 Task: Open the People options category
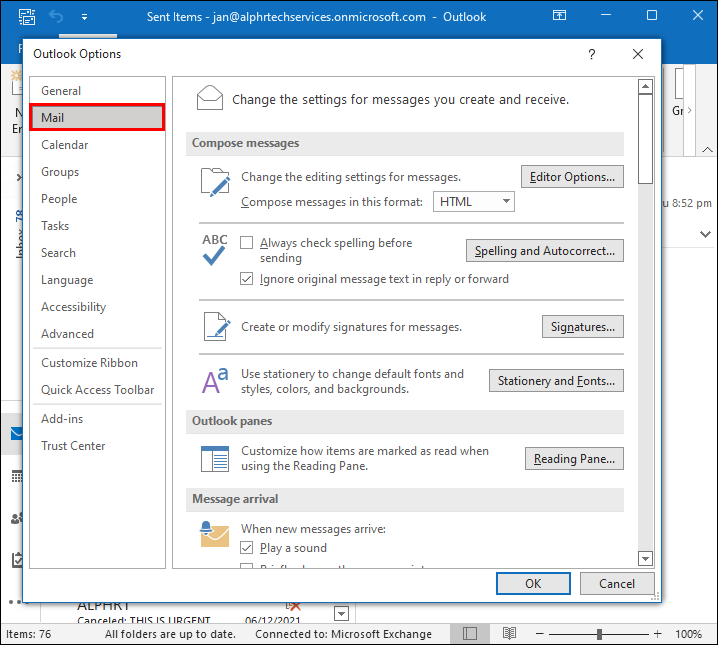point(97,199)
